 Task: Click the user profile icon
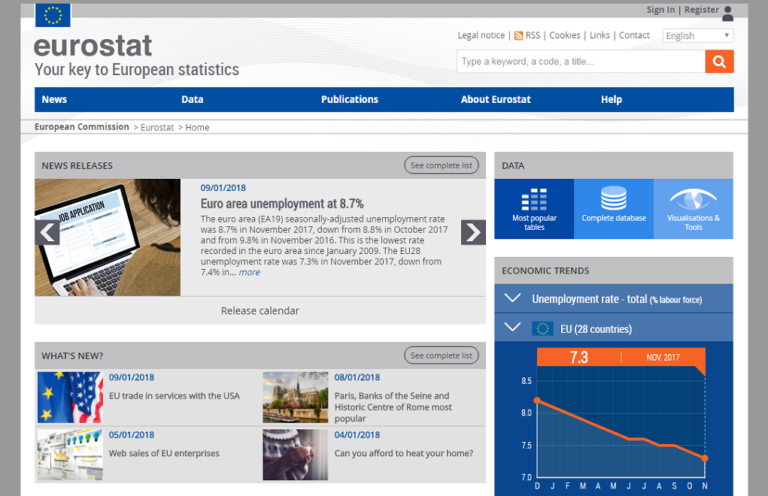728,14
